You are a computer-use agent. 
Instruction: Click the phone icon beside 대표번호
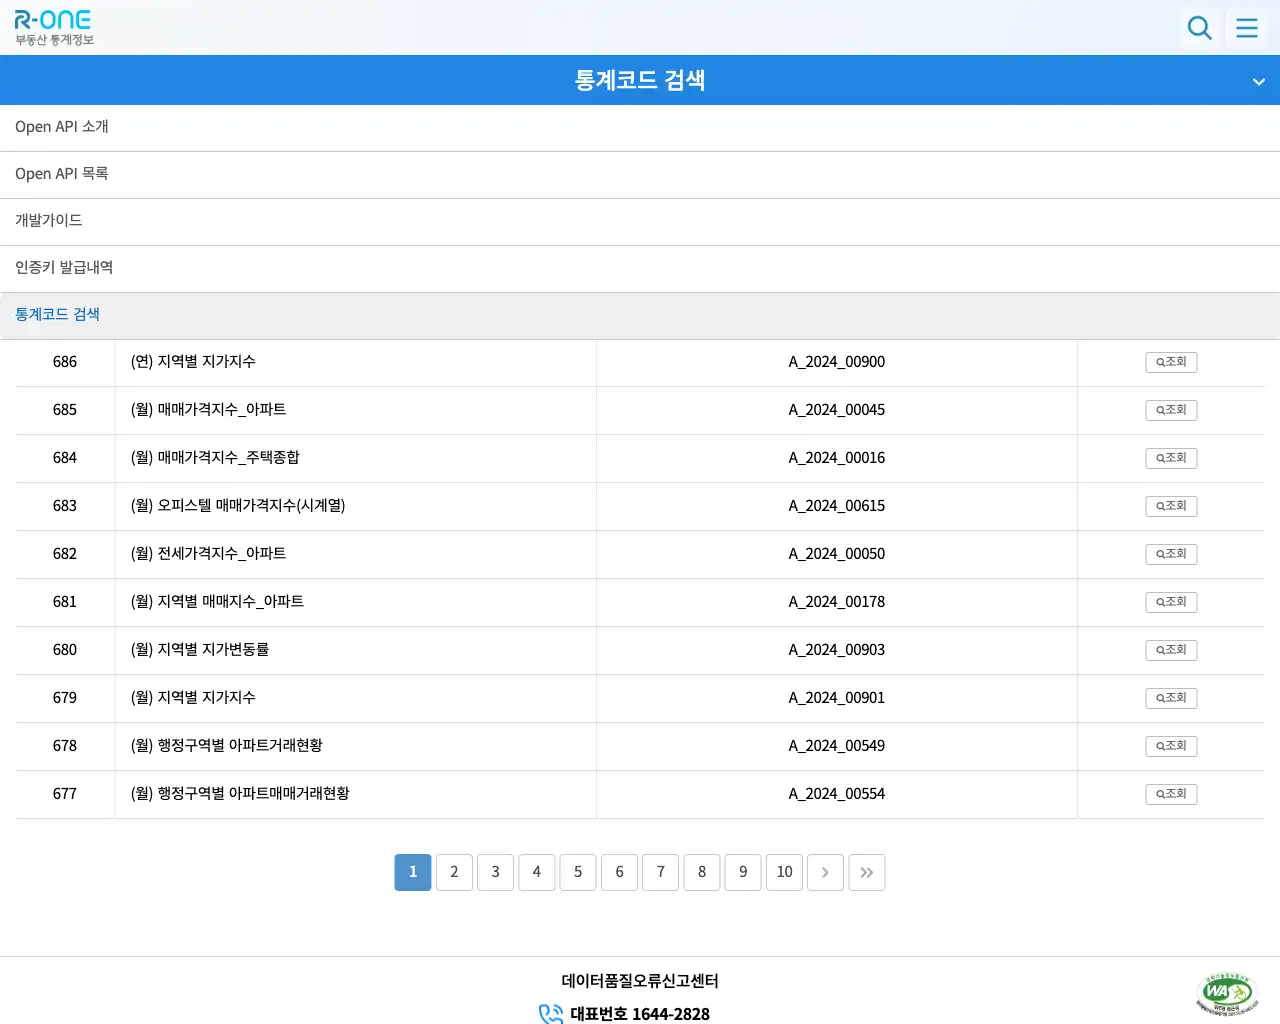click(551, 1014)
